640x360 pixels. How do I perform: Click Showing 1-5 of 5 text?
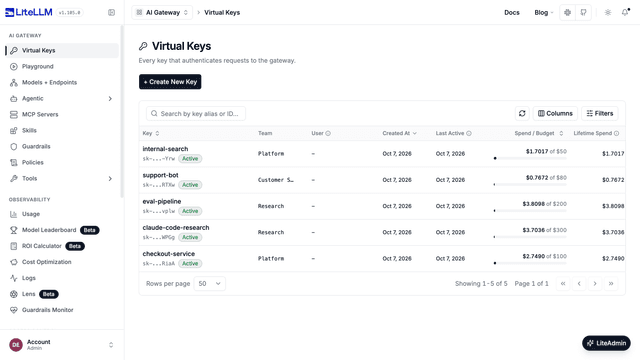click(481, 284)
